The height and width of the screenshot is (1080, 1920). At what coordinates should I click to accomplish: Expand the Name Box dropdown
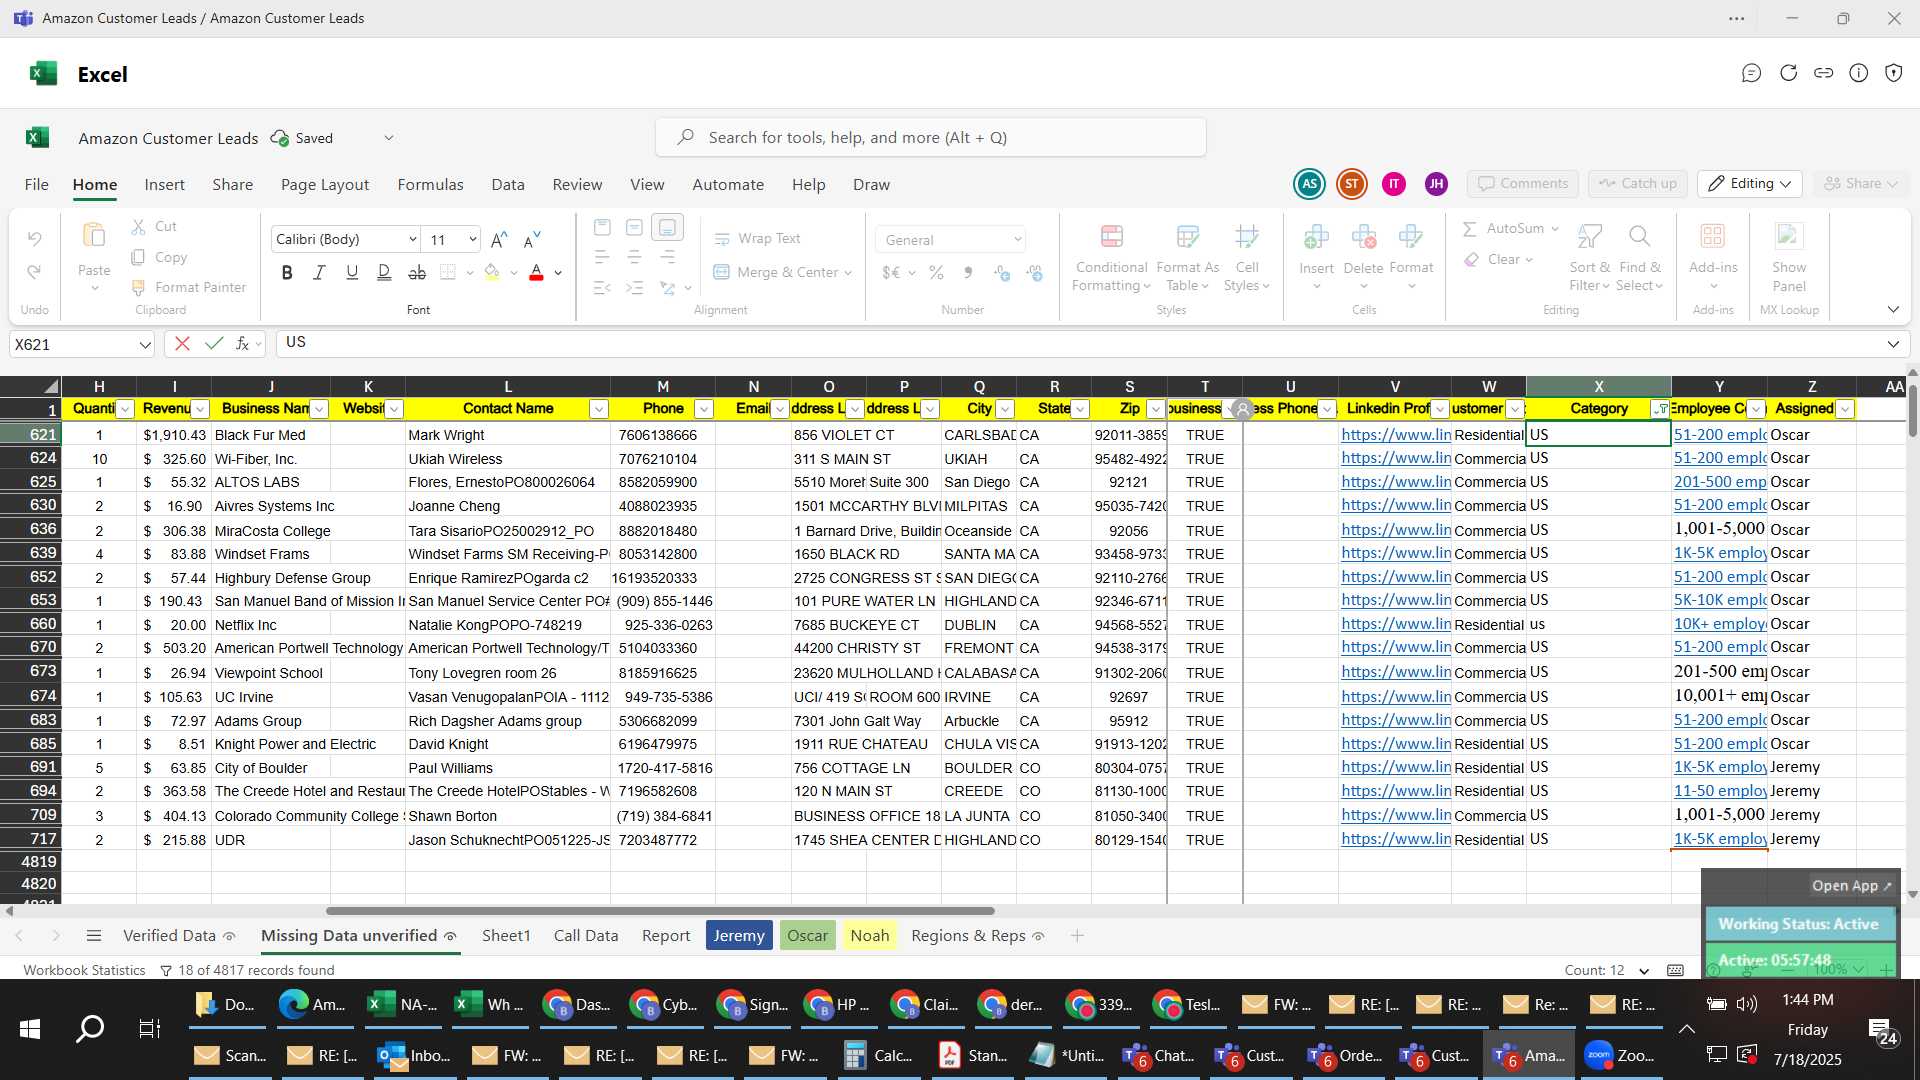pyautogui.click(x=145, y=345)
